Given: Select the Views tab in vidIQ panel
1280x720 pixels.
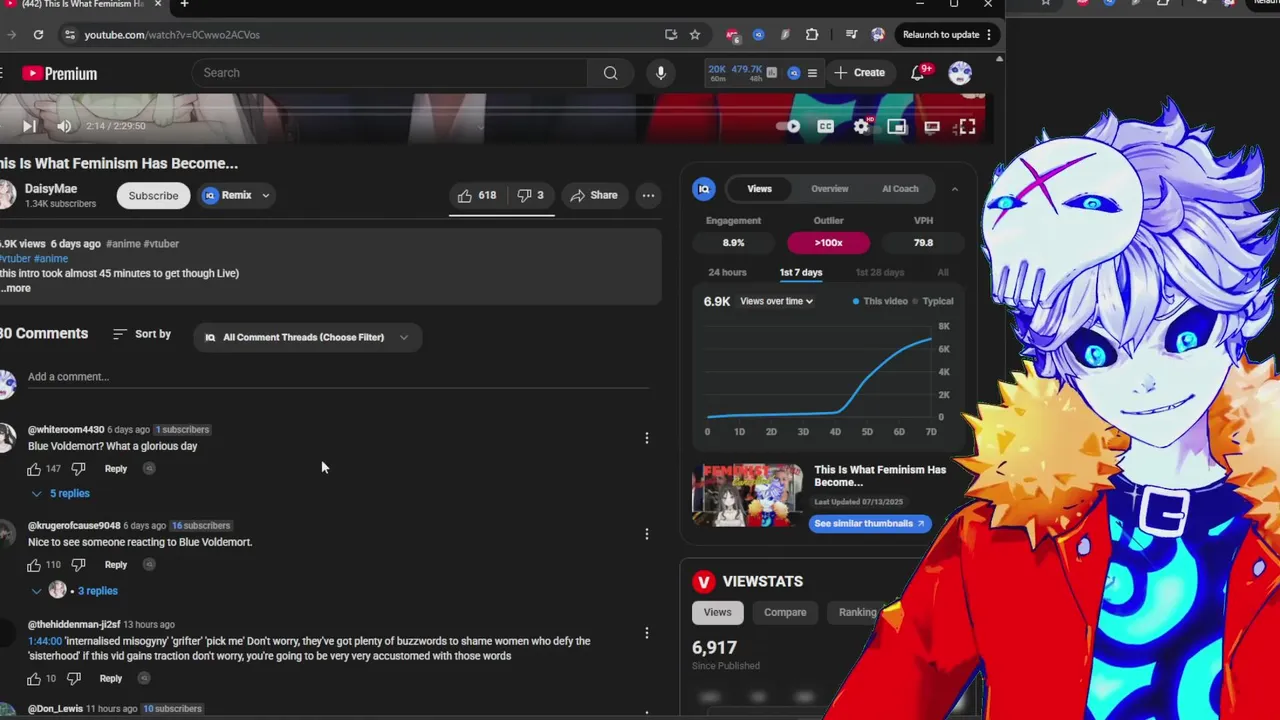Looking at the screenshot, I should tap(759, 189).
